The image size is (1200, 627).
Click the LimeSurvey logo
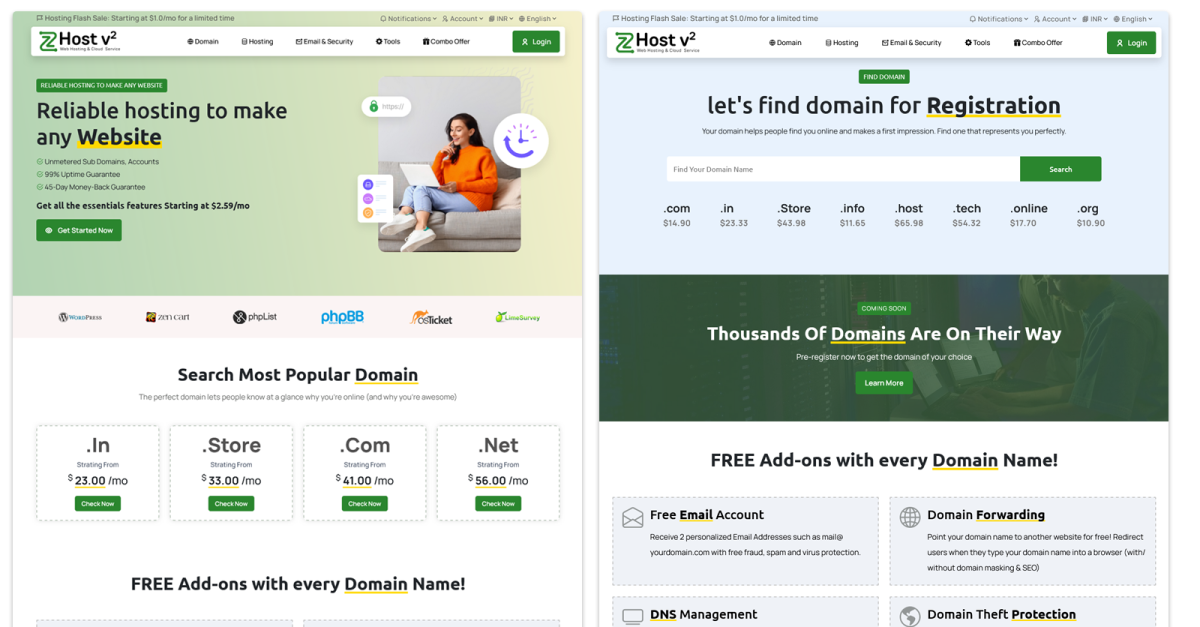click(x=517, y=317)
